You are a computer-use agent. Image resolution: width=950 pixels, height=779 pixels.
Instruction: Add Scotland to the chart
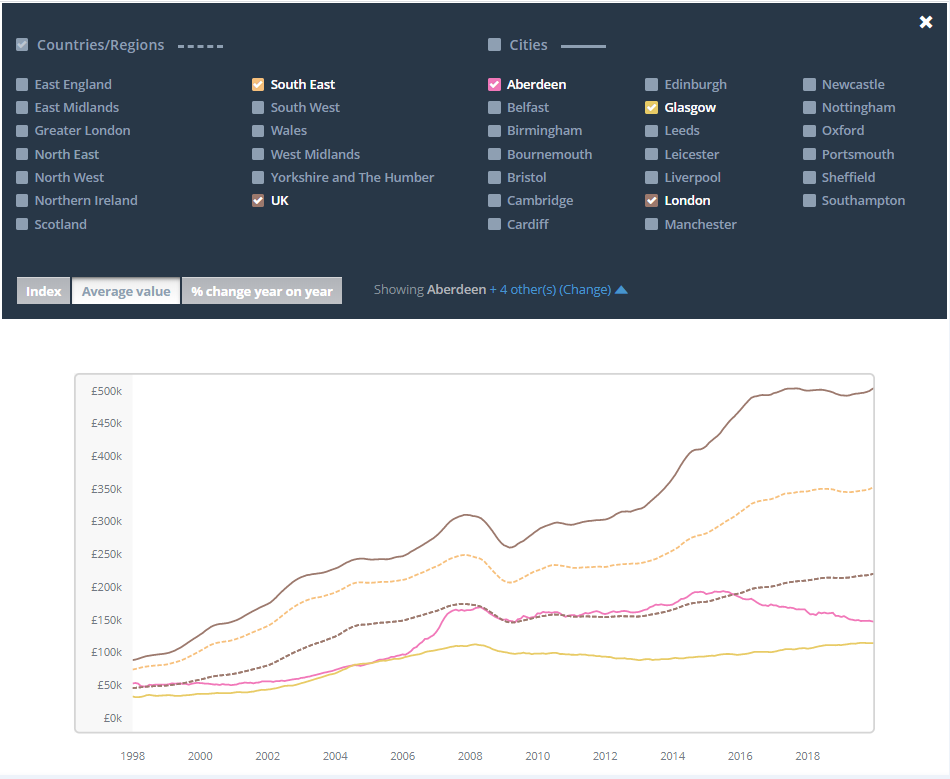pos(22,225)
